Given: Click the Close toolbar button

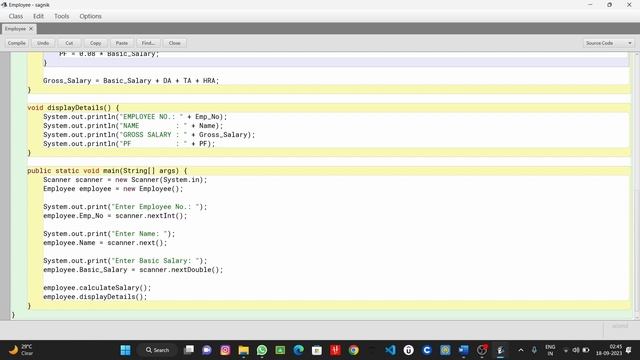Looking at the screenshot, I should [174, 43].
